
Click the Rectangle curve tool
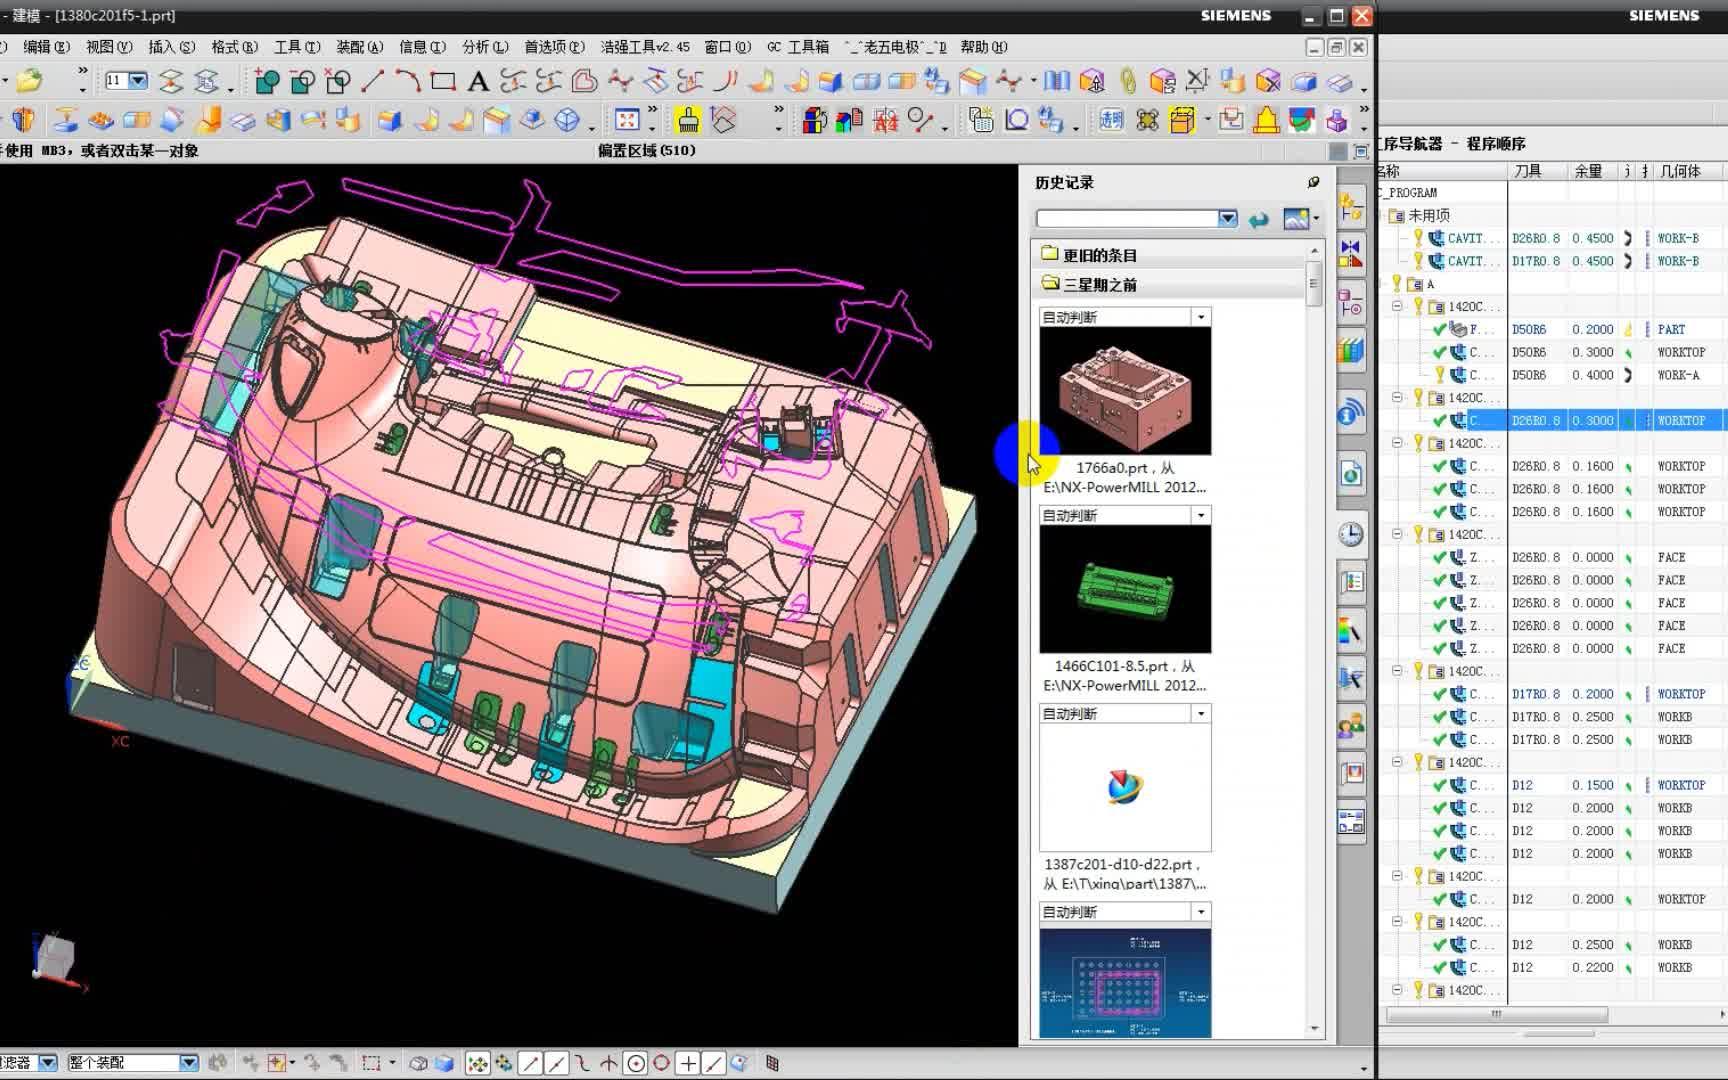[x=442, y=81]
